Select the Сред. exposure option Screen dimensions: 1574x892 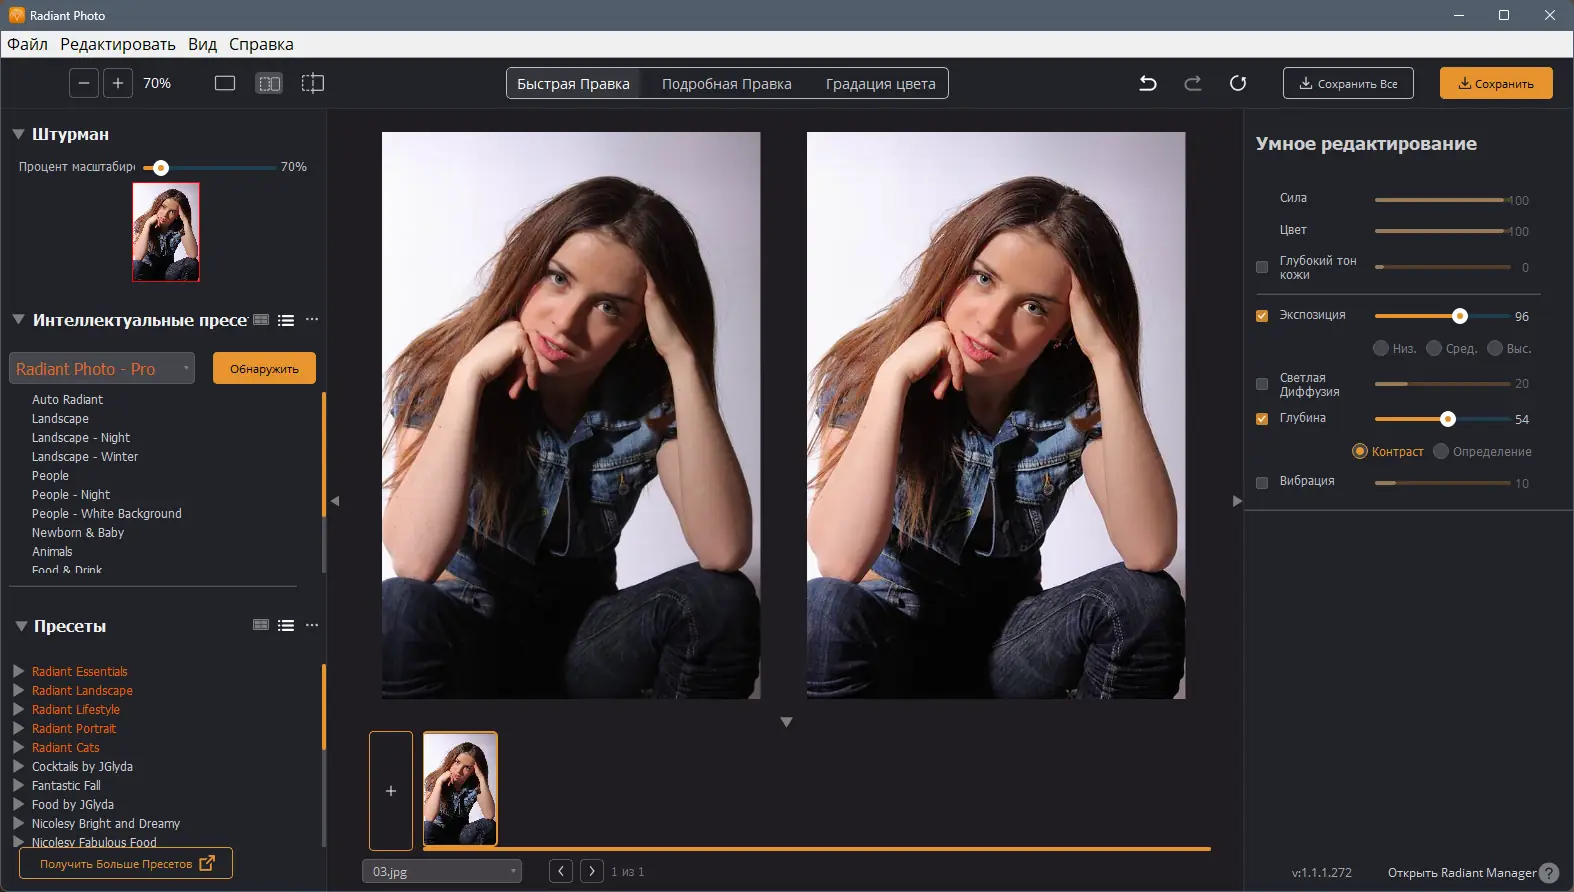[1434, 348]
